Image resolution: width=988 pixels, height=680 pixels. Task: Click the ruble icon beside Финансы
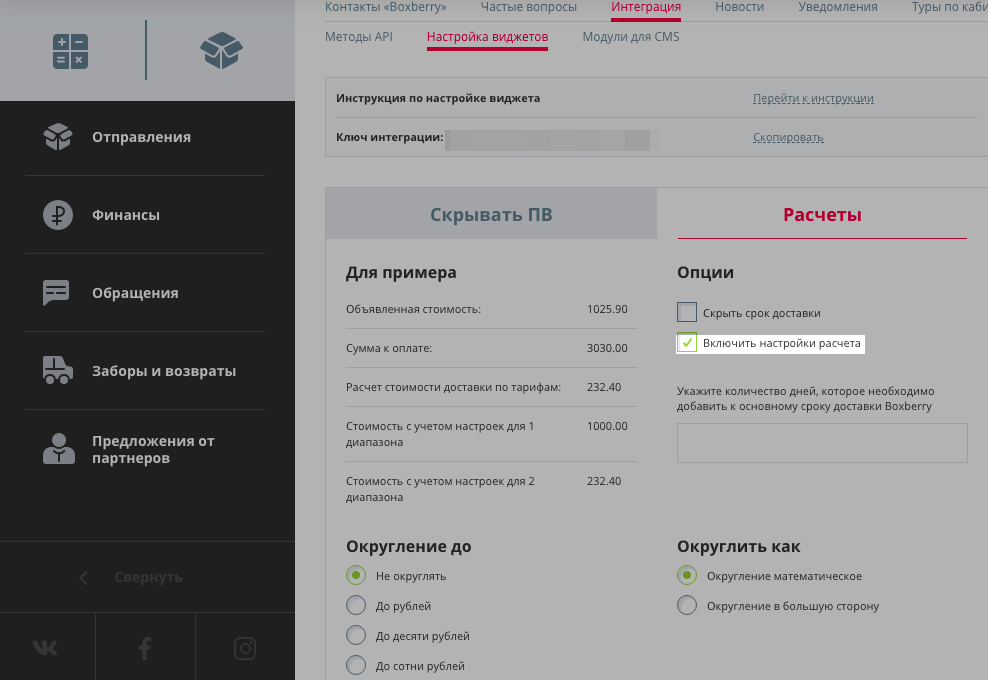click(x=58, y=215)
